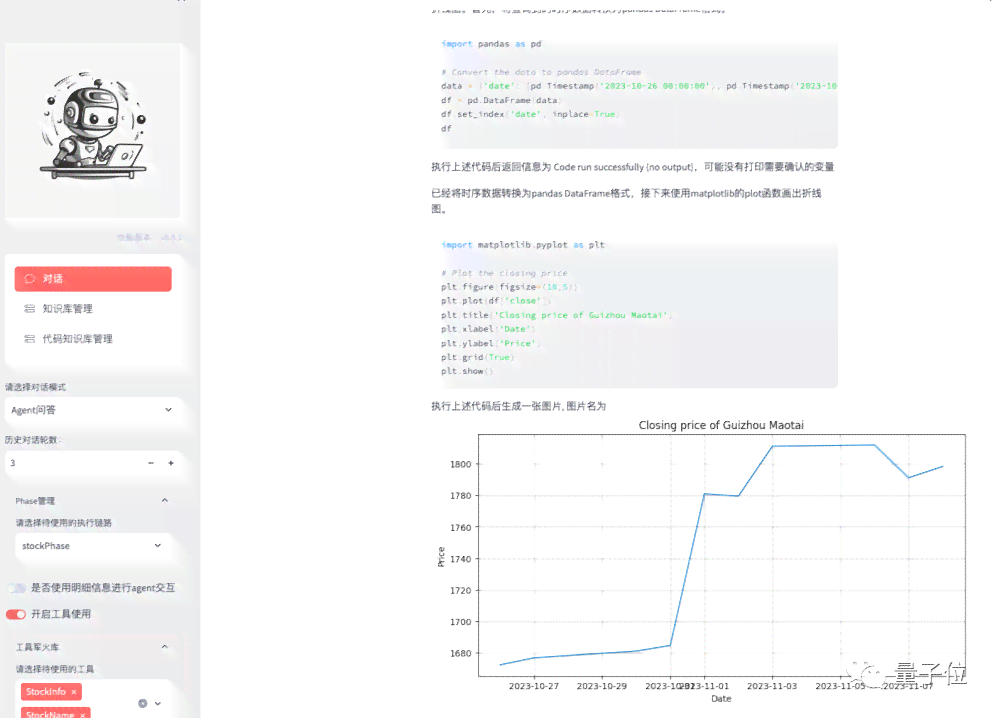Click the 执行上述代码后生成一张图片 text line
The image size is (1000, 718).
[518, 406]
